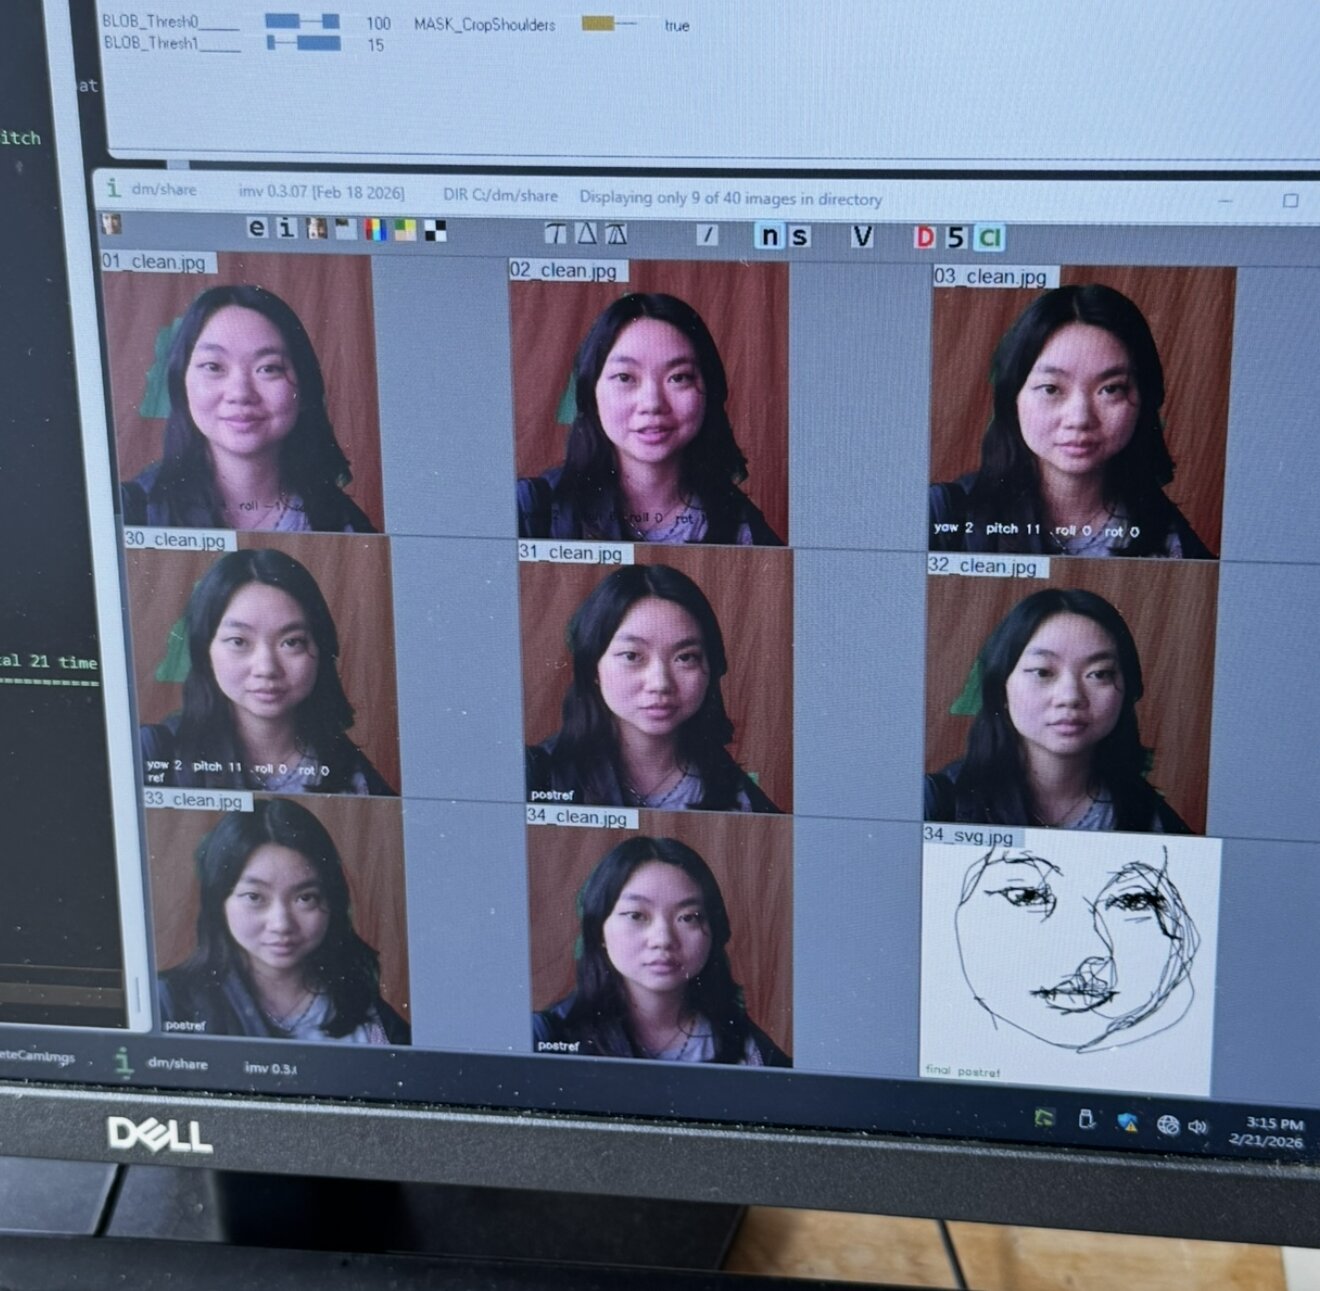Click the small portrait thumbnail toolbar icon
Screen dimensions: 1320x1291
tap(317, 229)
